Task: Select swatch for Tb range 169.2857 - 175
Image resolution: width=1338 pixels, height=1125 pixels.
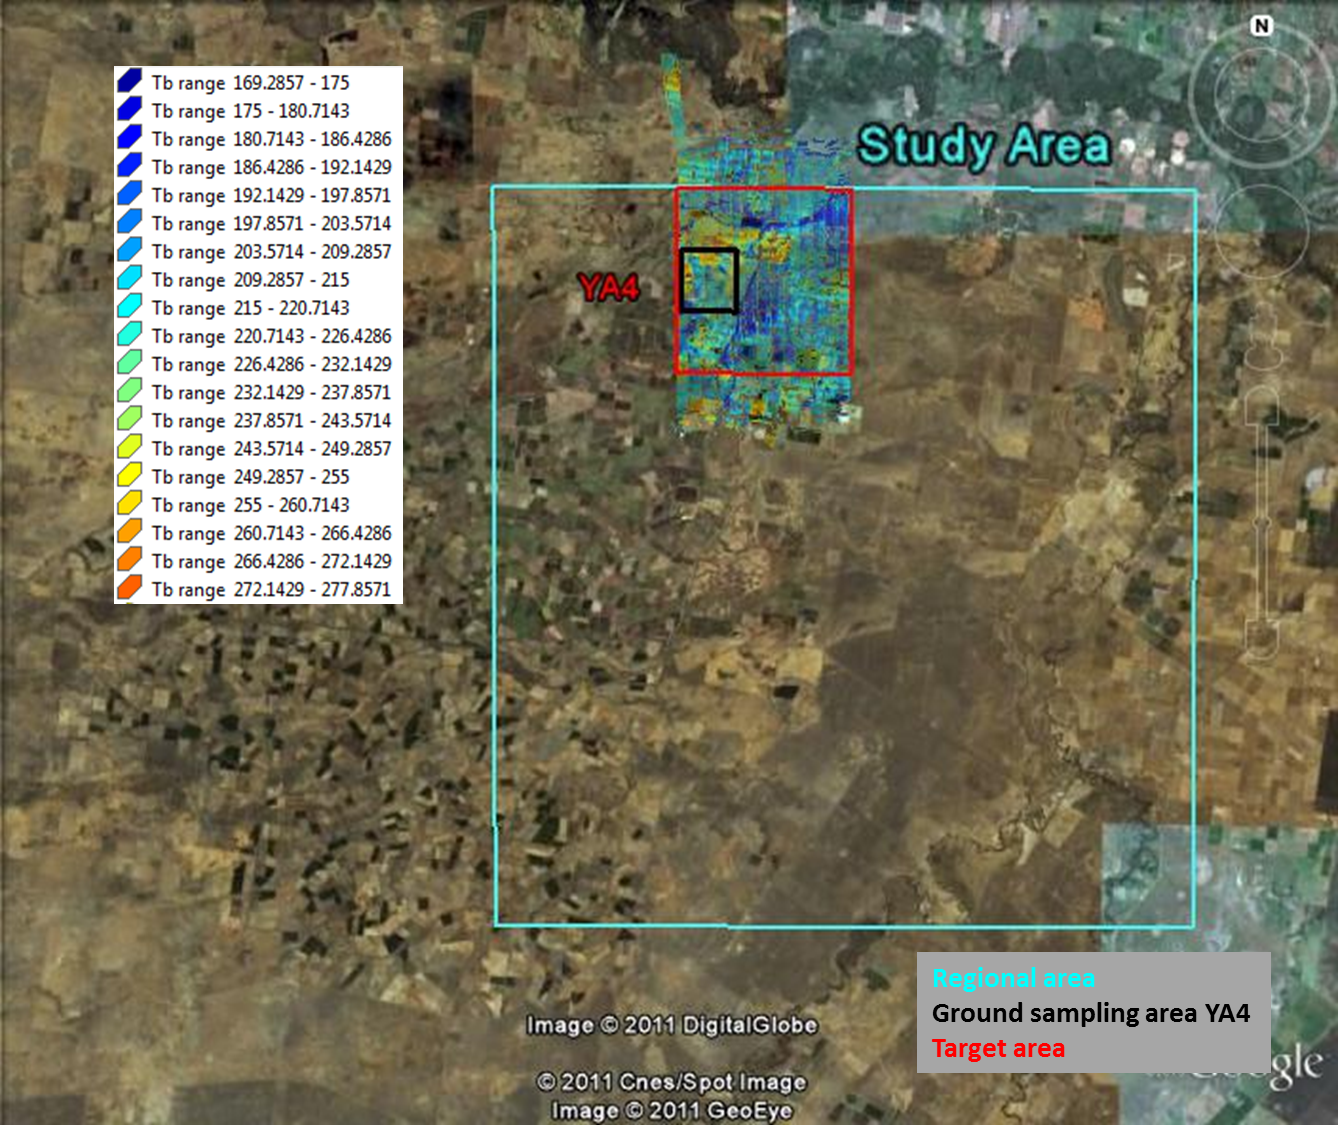Action: click(130, 81)
